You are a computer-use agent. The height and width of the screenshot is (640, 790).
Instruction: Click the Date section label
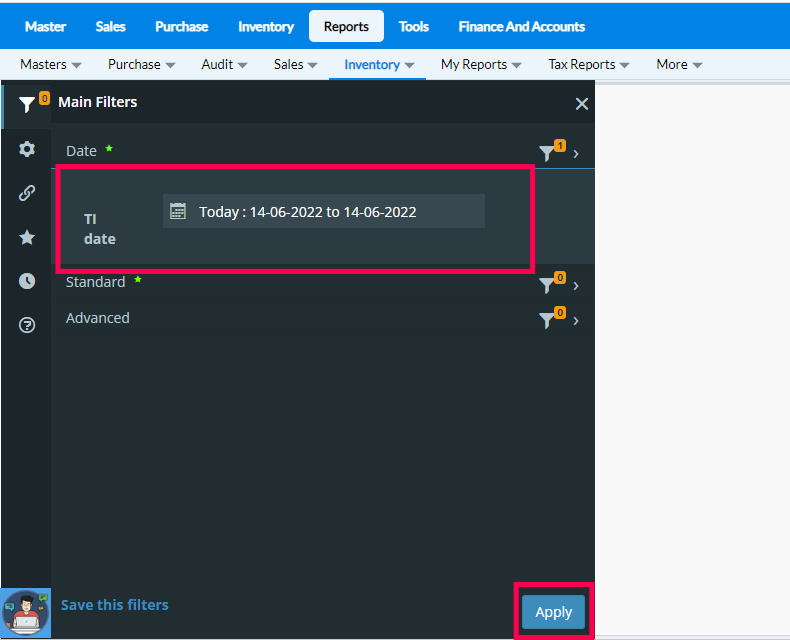click(81, 151)
